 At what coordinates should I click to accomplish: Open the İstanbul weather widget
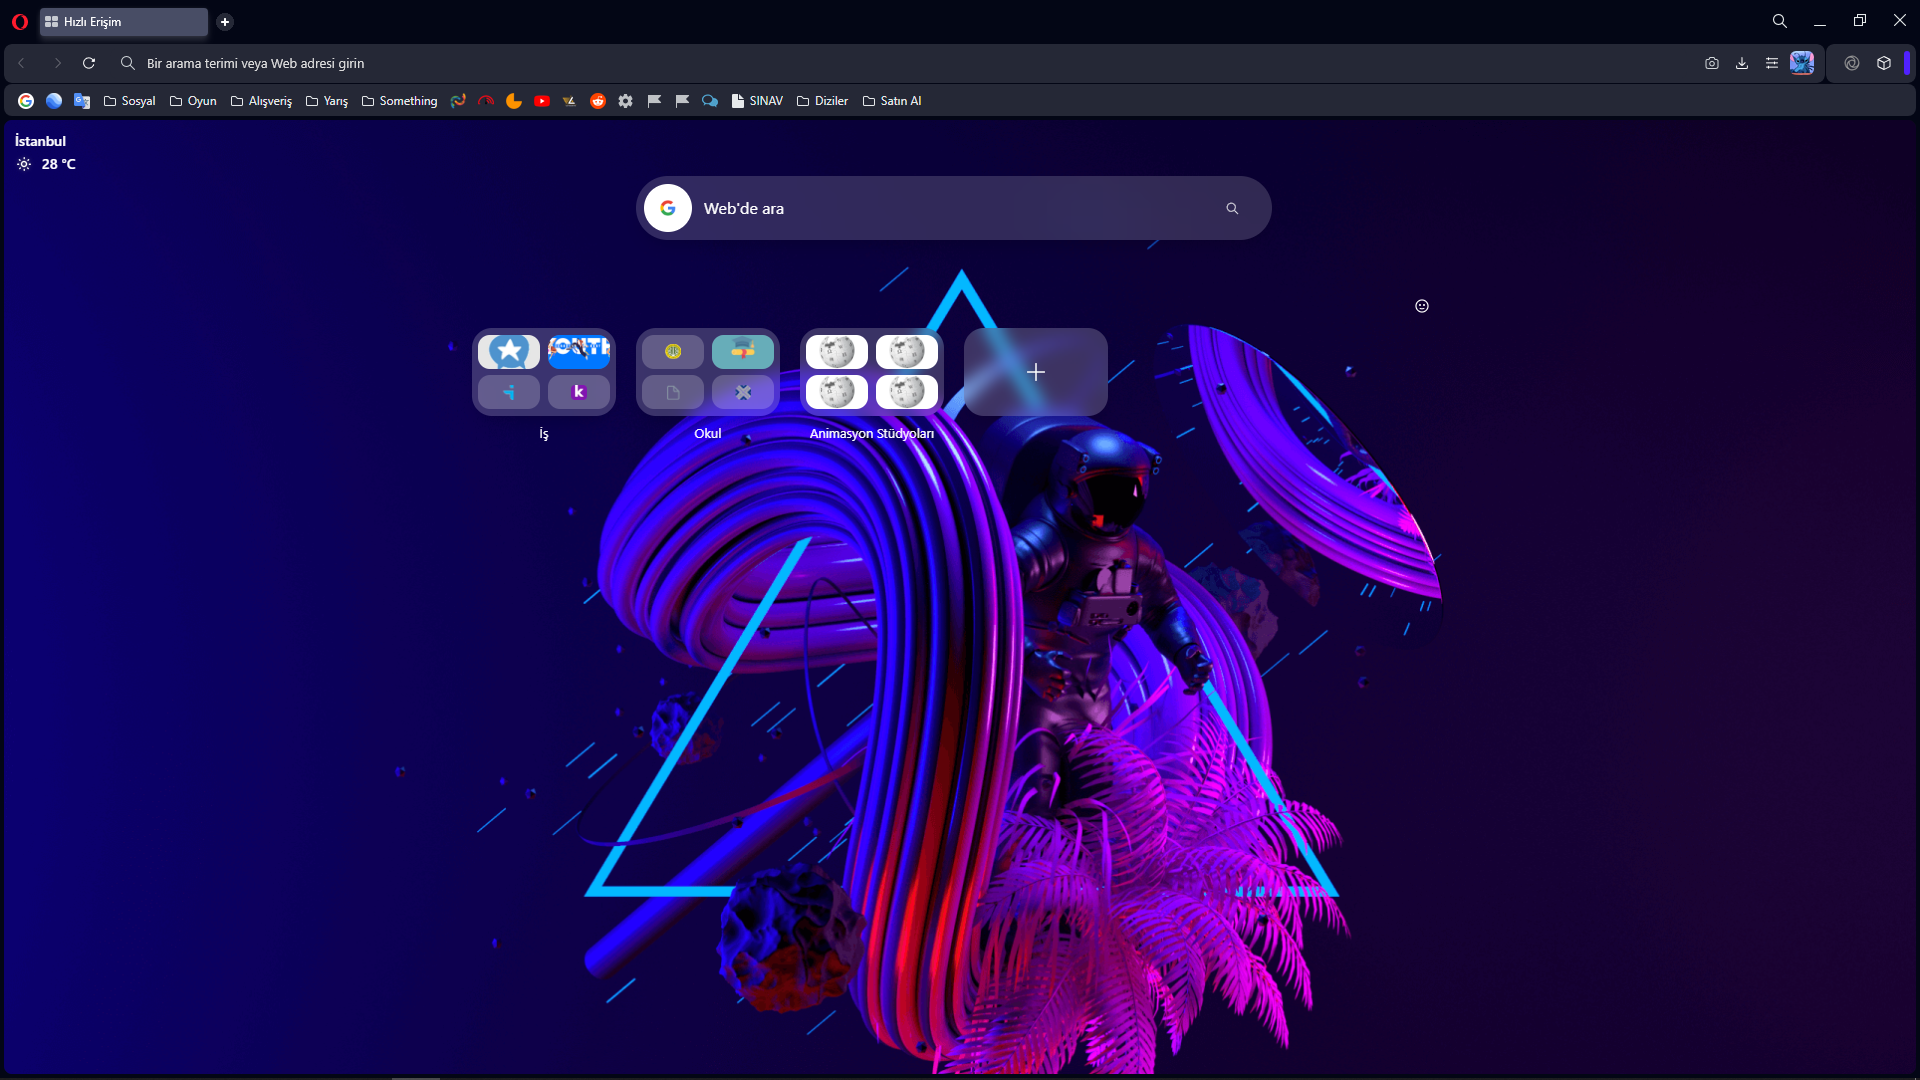click(45, 152)
